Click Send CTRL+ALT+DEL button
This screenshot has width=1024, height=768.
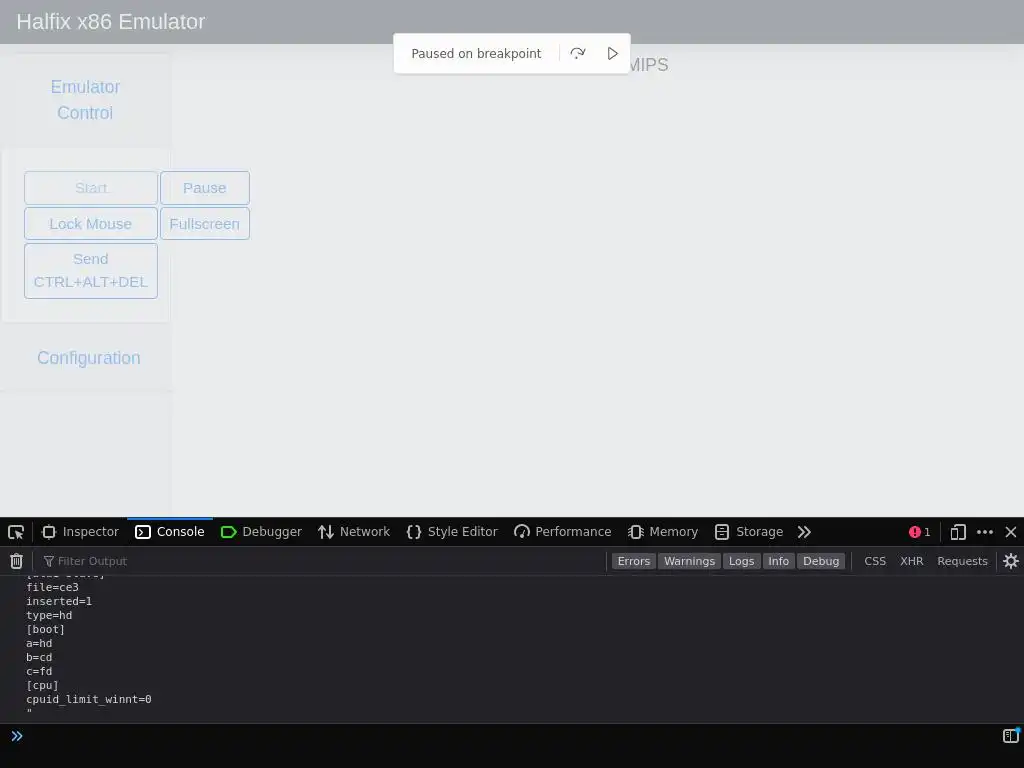[91, 270]
